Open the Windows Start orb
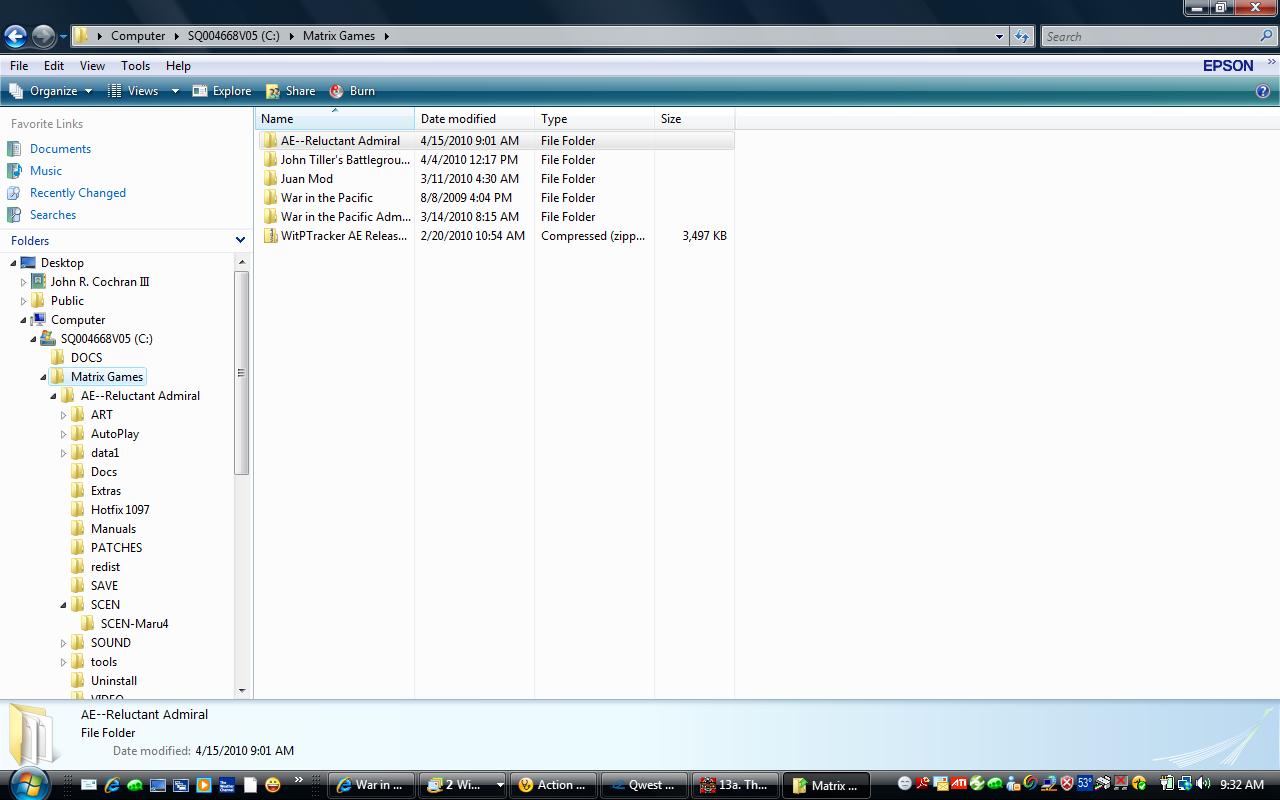Viewport: 1280px width, 800px height. (x=28, y=783)
